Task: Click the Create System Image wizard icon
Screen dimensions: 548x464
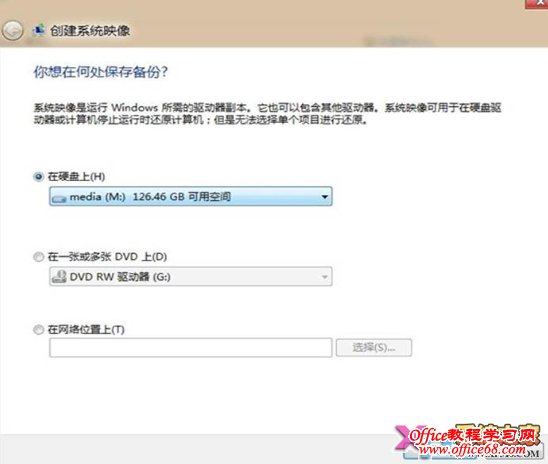Action: coord(39,30)
